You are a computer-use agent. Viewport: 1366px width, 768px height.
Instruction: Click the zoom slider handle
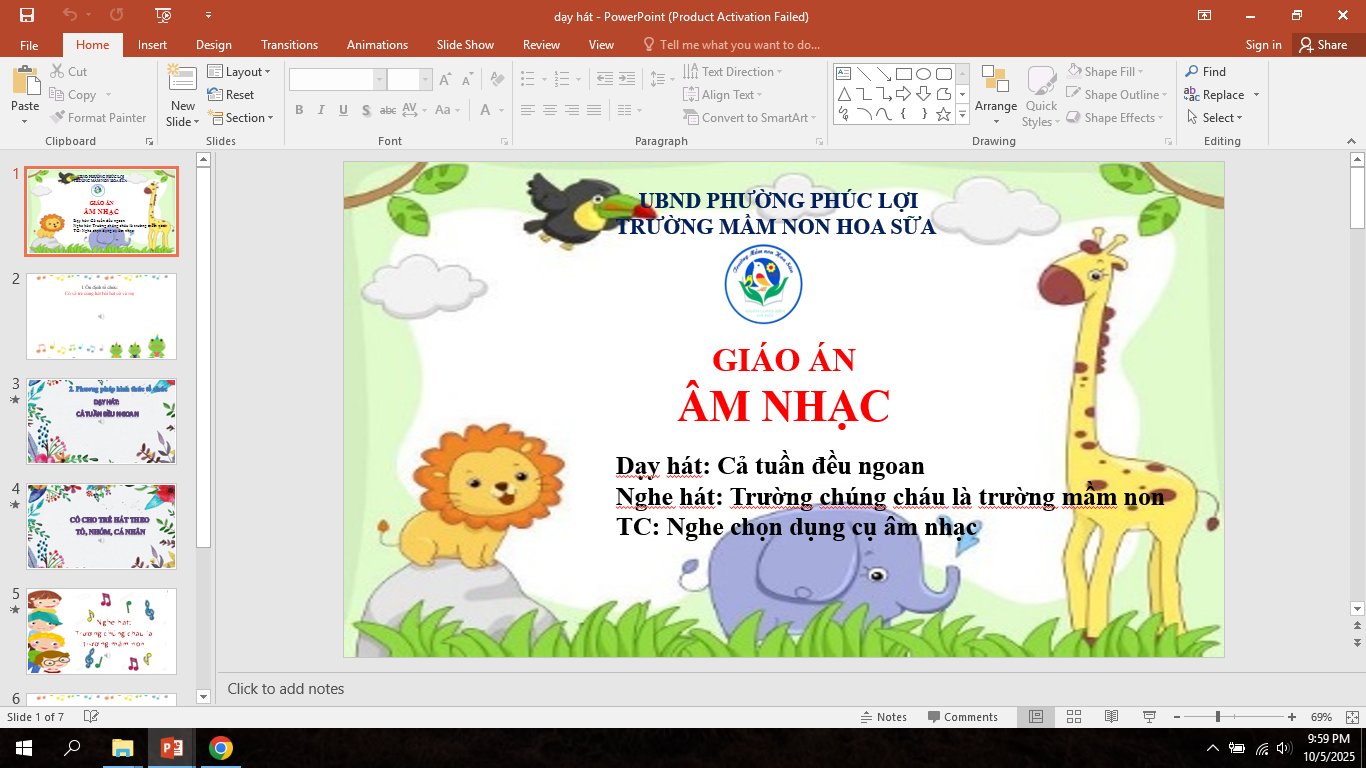tap(1217, 717)
